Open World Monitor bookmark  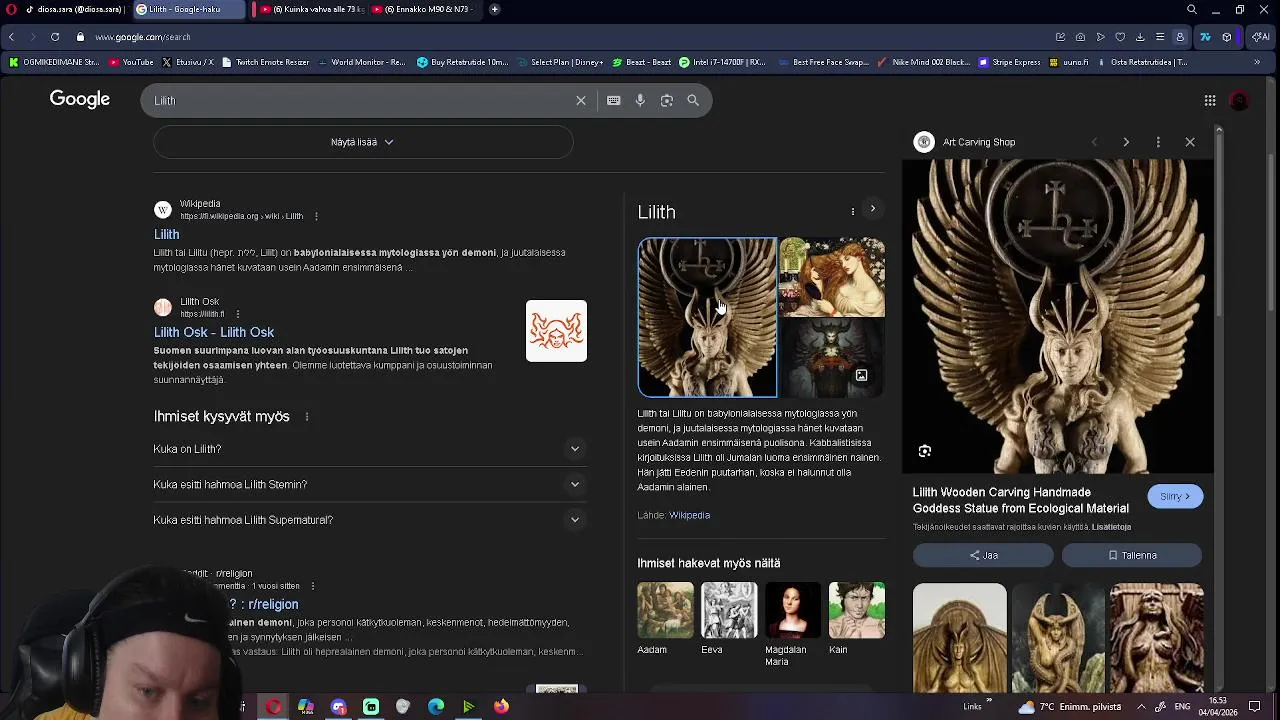pyautogui.click(x=361, y=62)
